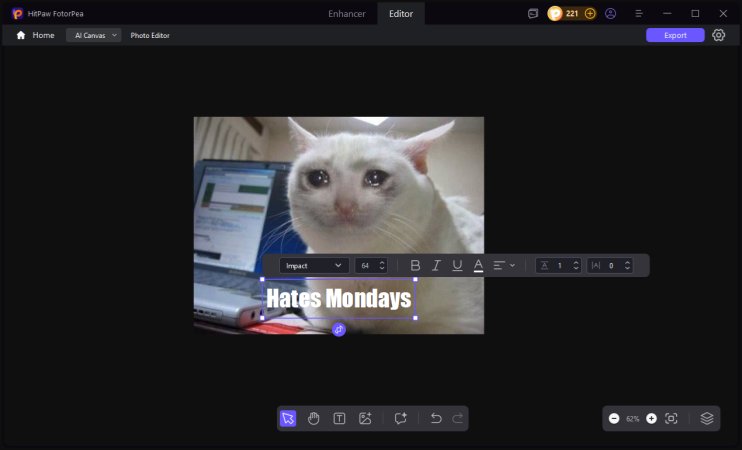Open the AI Canvas dropdown
Viewport: 742px width, 450px height.
click(94, 35)
